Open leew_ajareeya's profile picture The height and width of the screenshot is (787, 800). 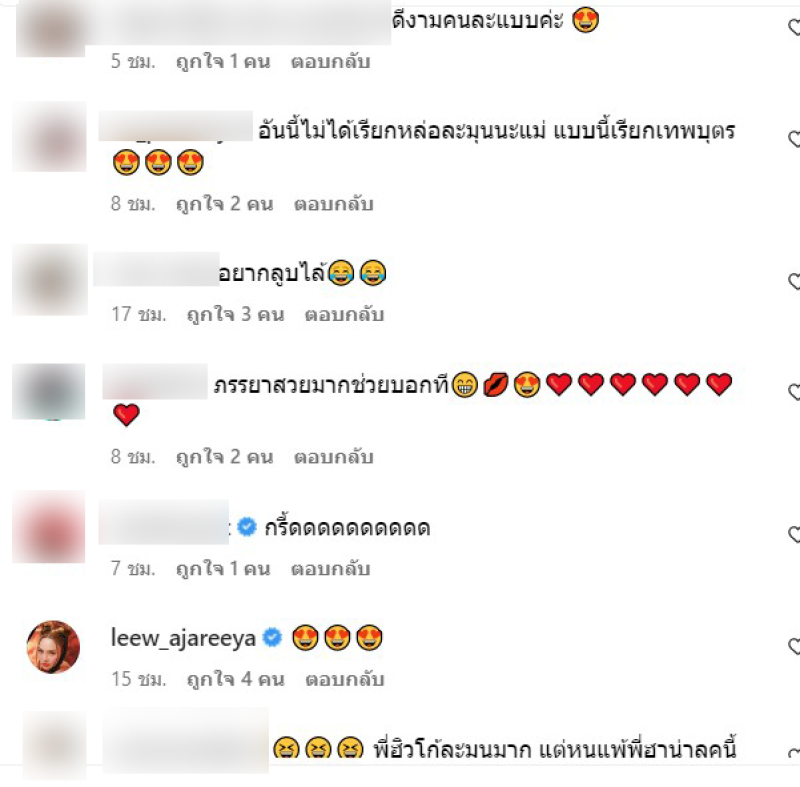(53, 647)
